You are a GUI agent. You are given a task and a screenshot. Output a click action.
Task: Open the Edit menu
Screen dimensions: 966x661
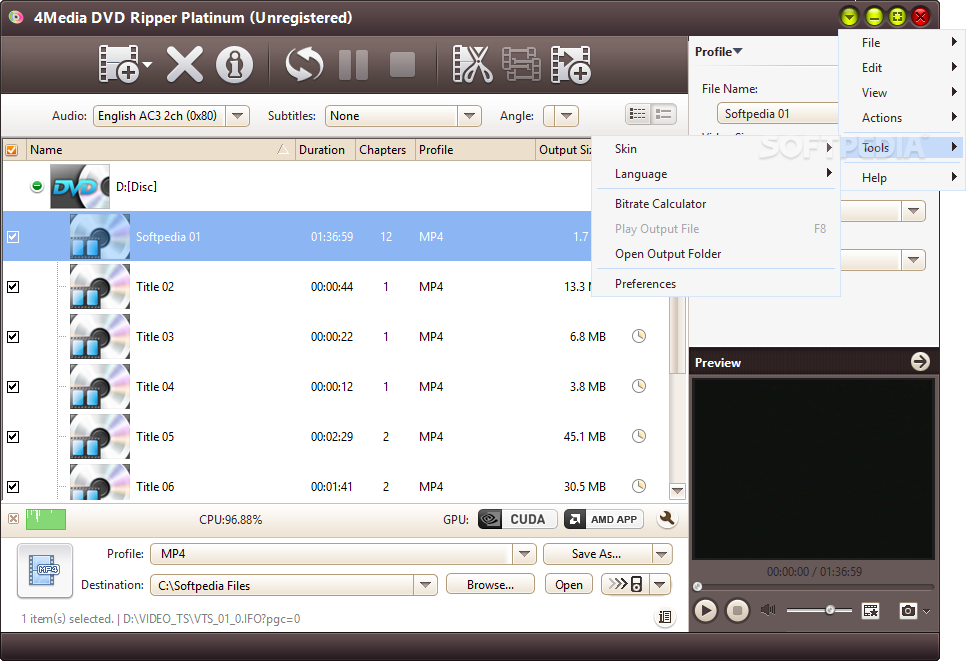(x=902, y=68)
